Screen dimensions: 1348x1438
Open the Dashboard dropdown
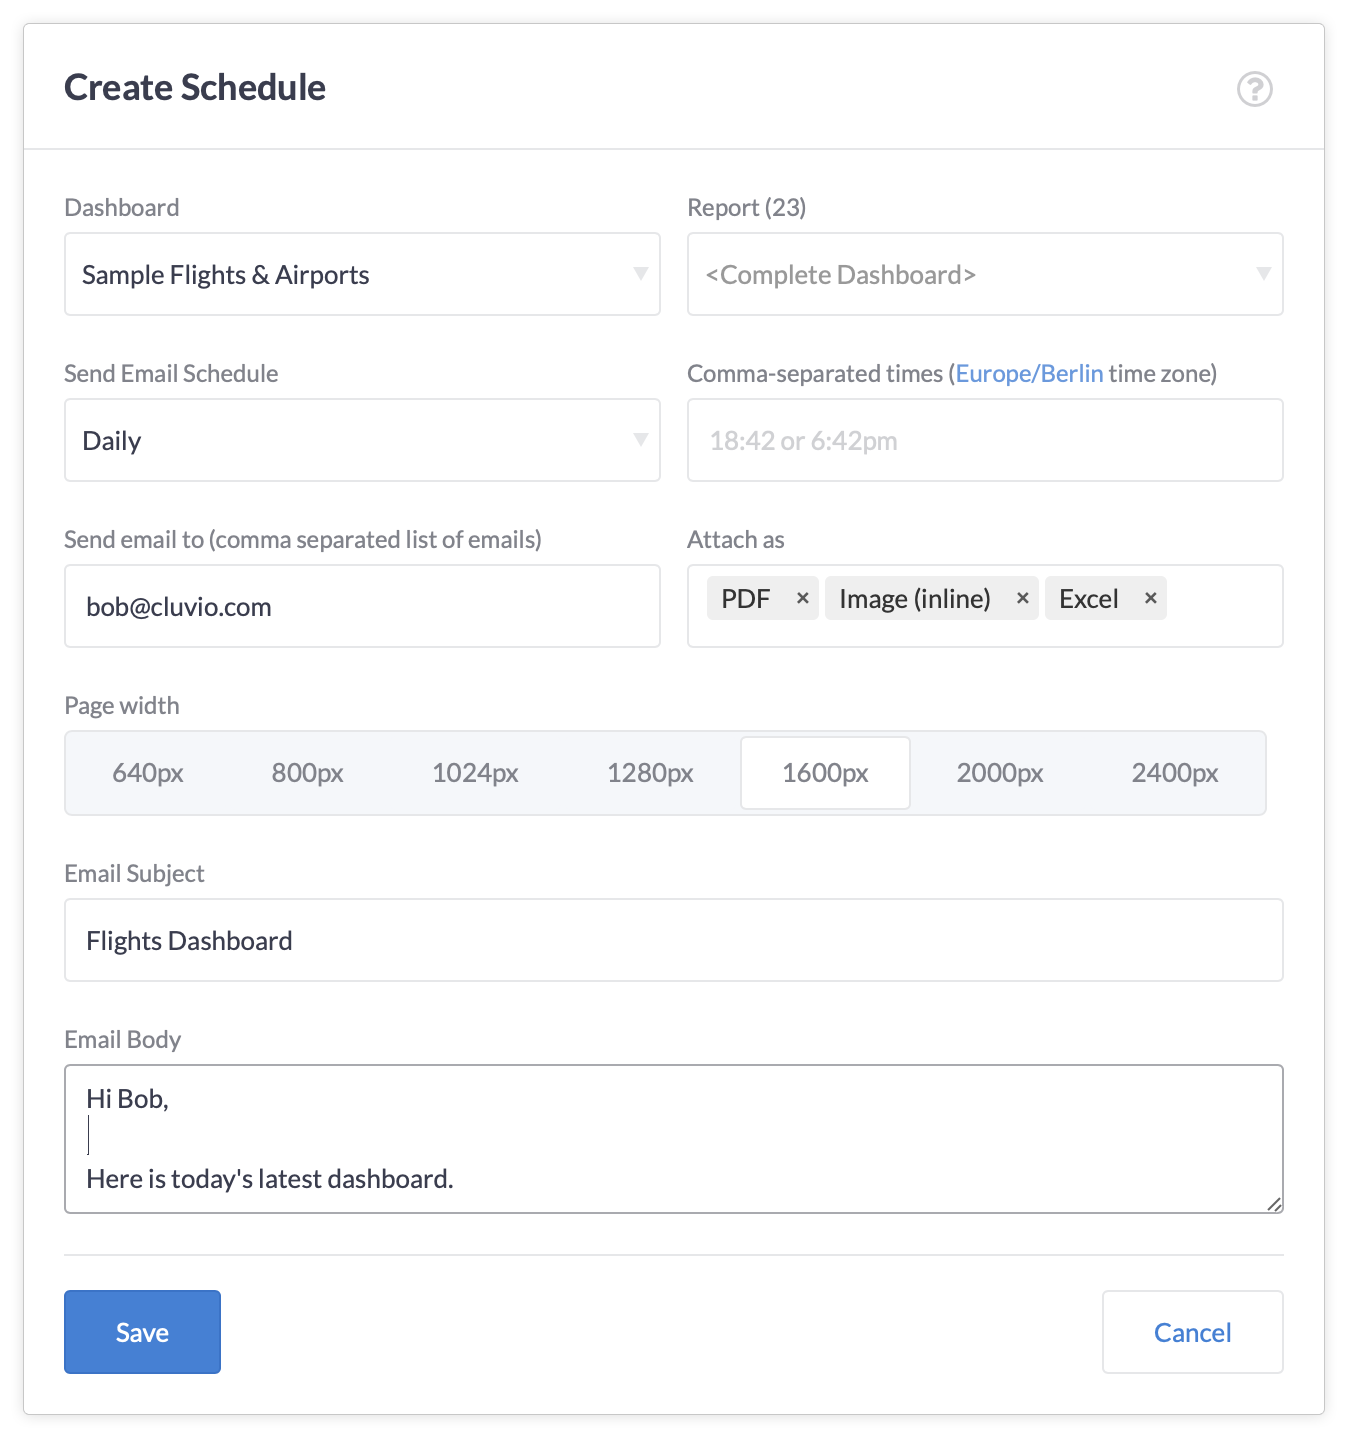362,274
